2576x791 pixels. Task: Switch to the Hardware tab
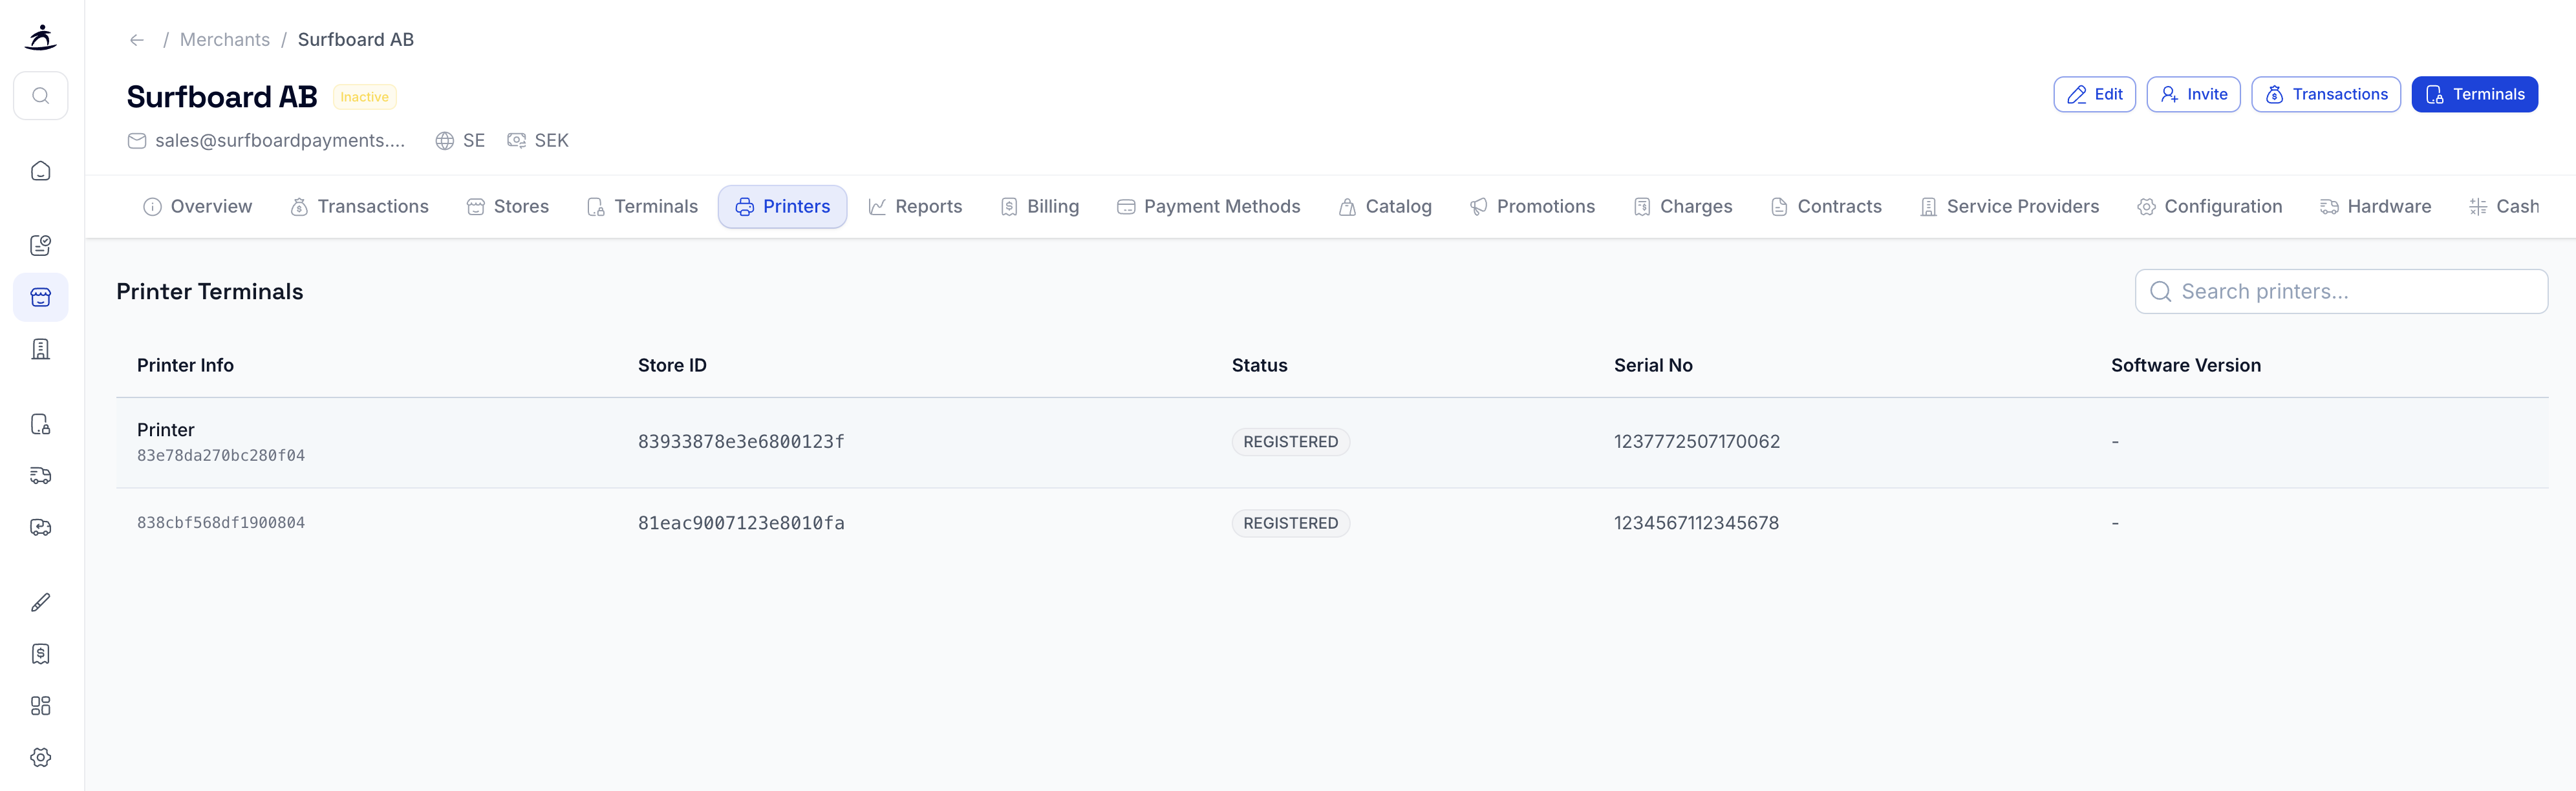2375,207
